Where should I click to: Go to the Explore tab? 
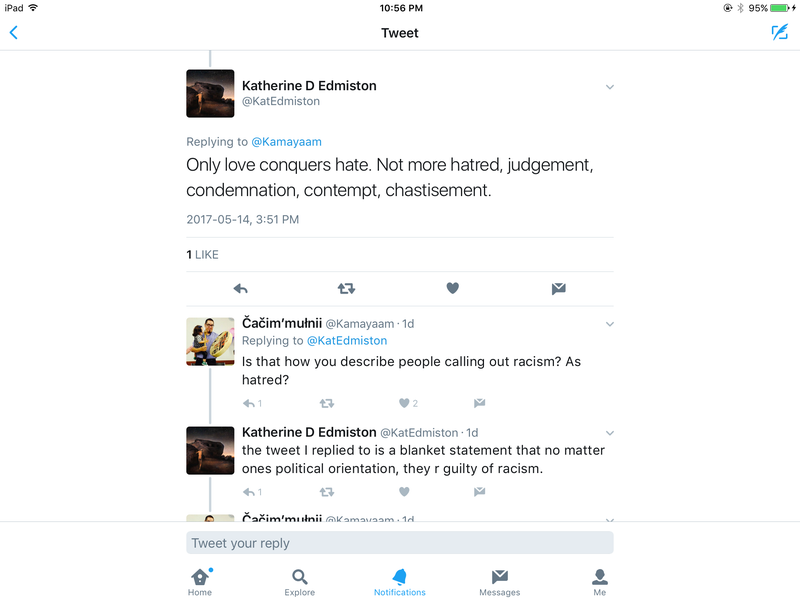pos(299,582)
